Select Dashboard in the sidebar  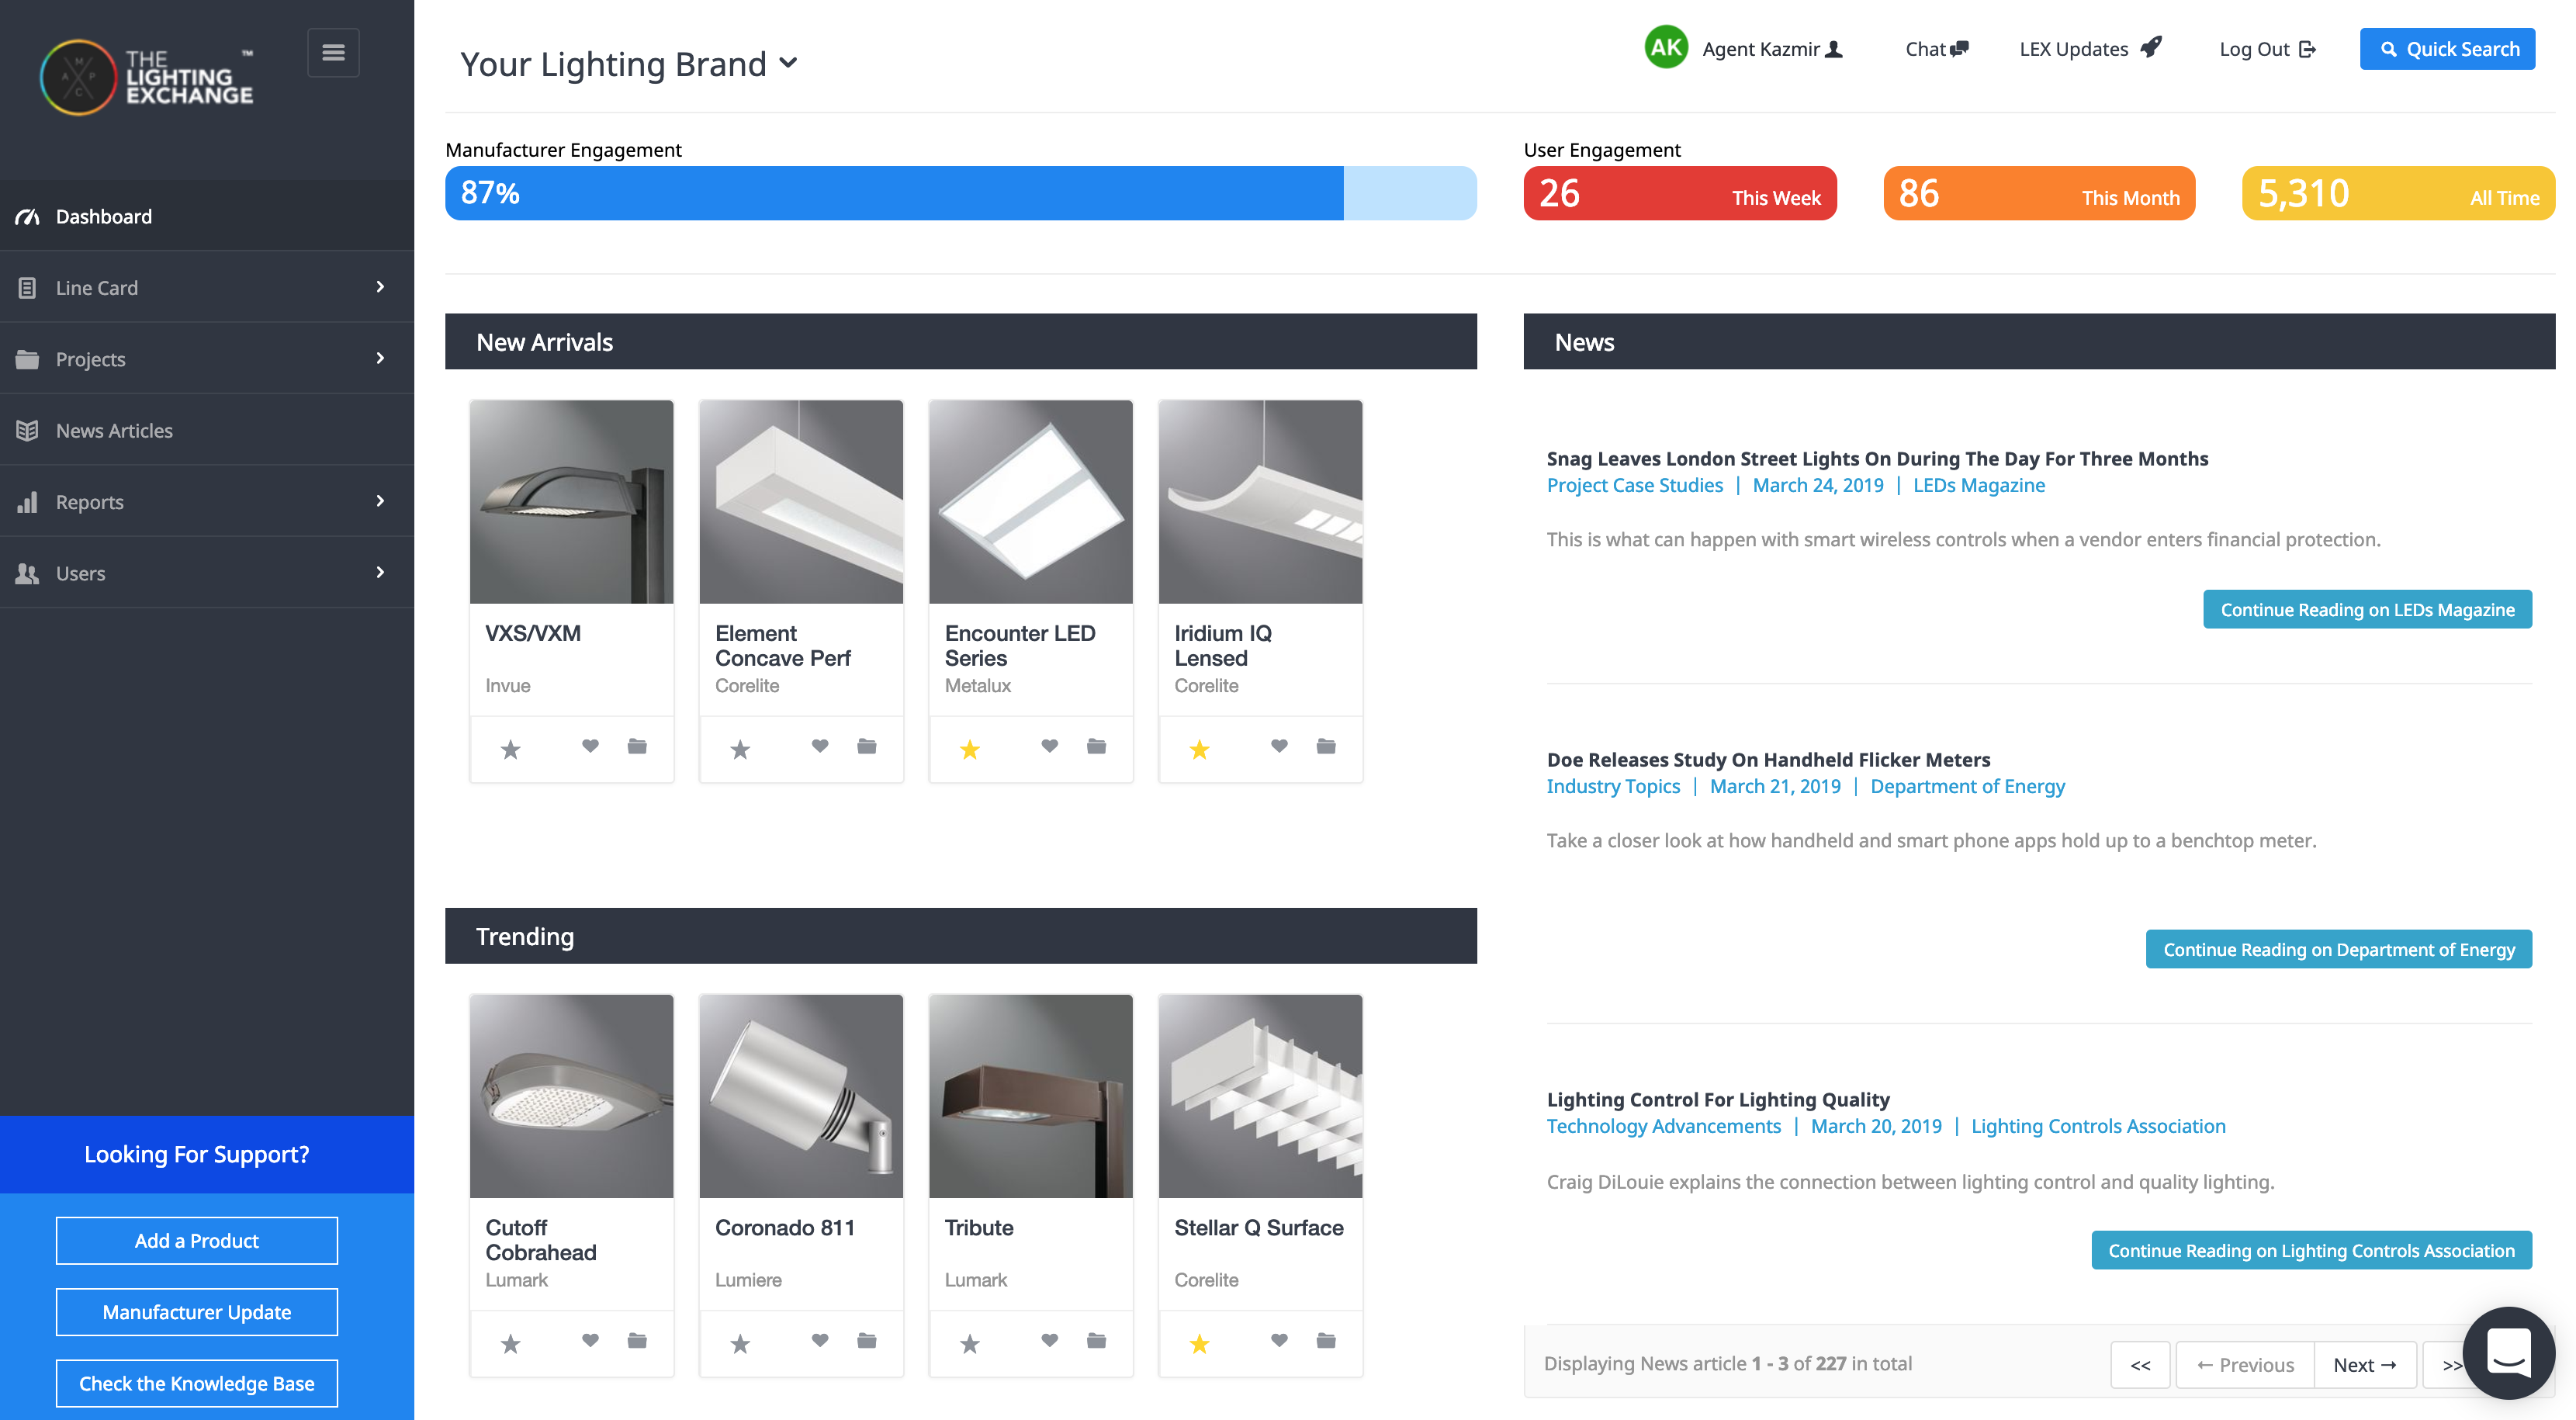[x=104, y=216]
